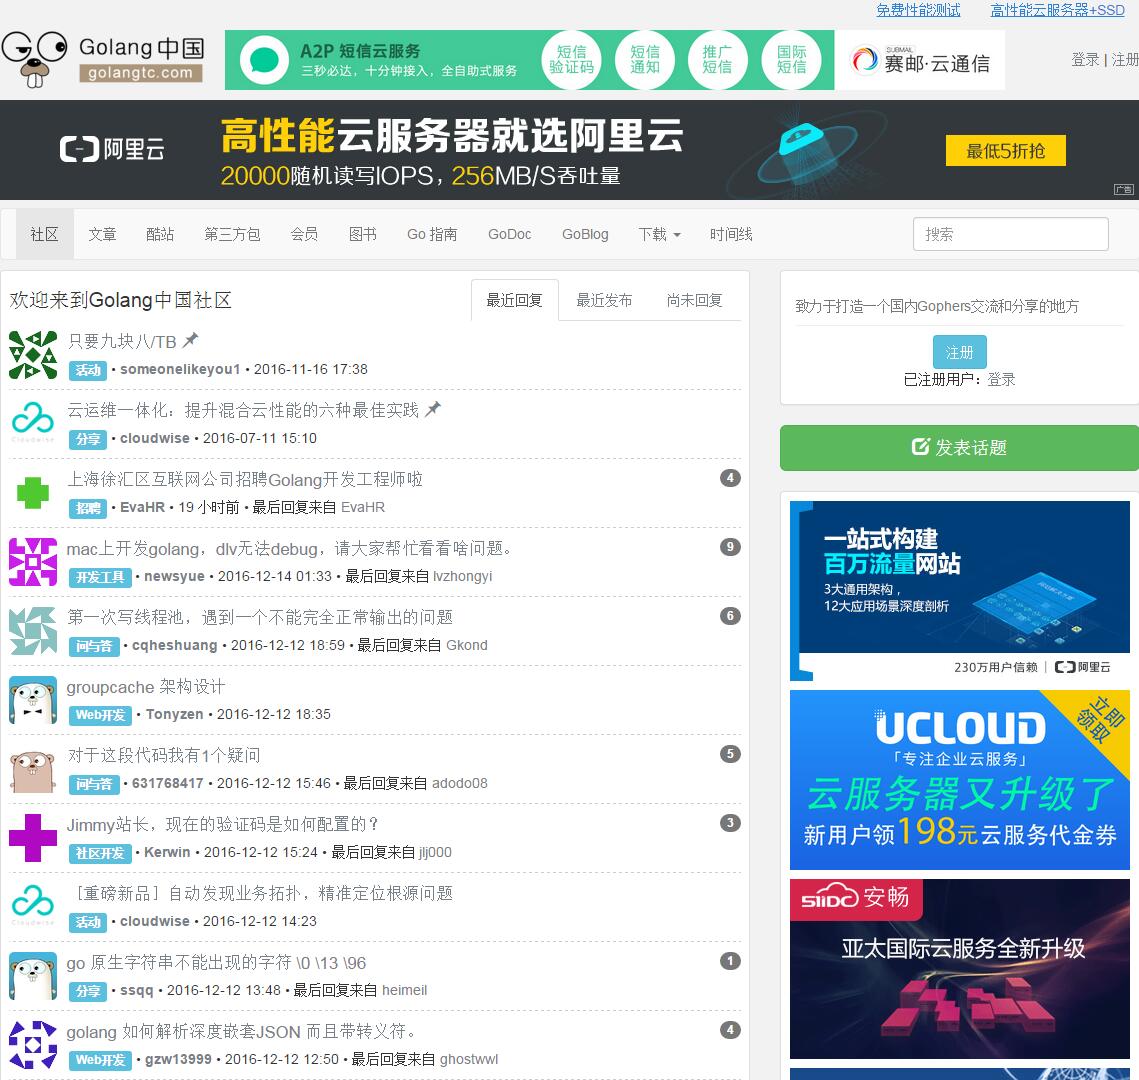Open last replier ghostwwl profile
Image resolution: width=1139 pixels, height=1080 pixels.
coord(469,1059)
